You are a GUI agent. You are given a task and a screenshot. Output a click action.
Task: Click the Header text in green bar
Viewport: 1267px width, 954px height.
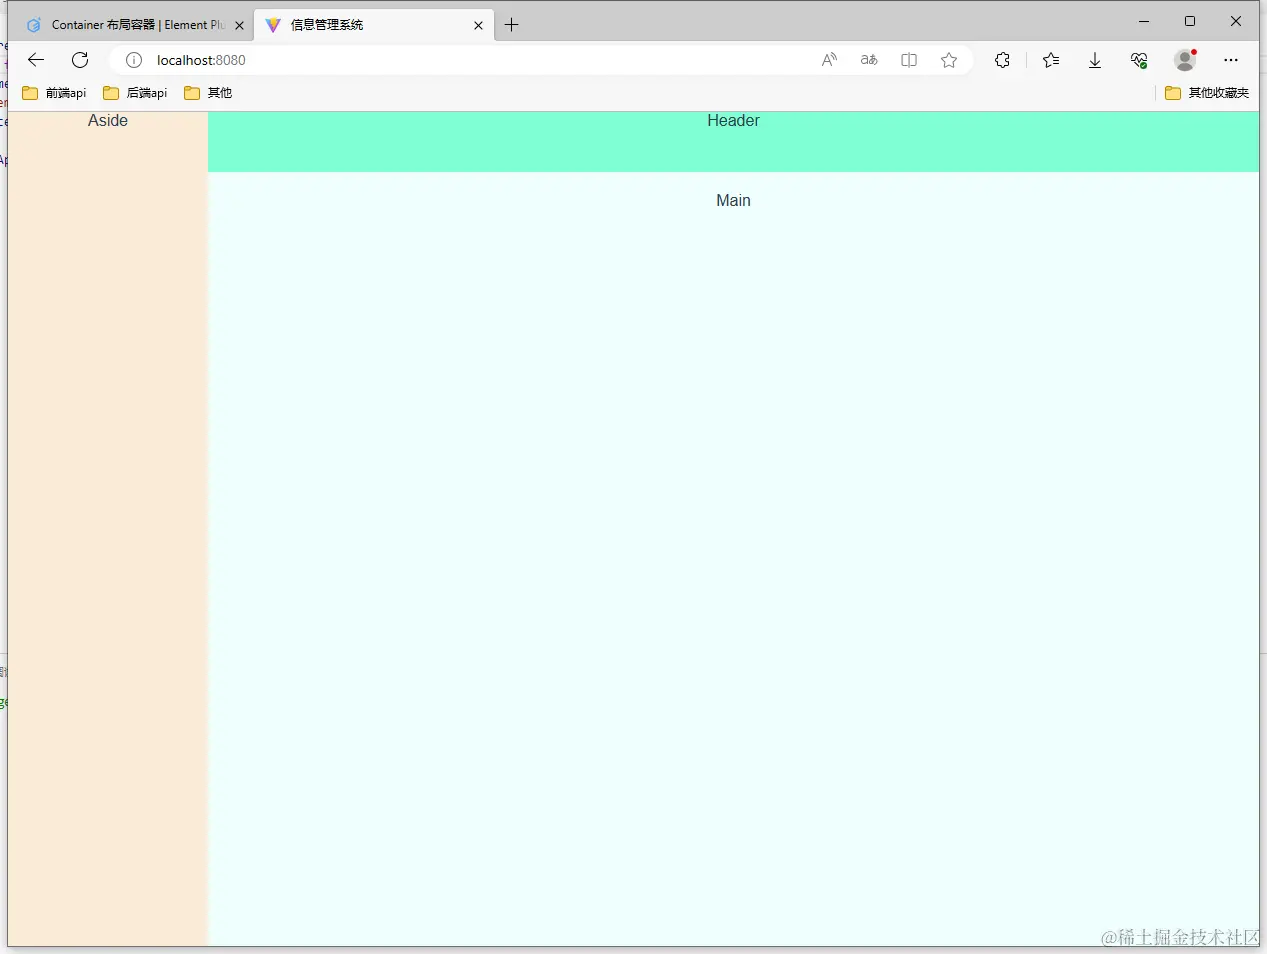733,121
